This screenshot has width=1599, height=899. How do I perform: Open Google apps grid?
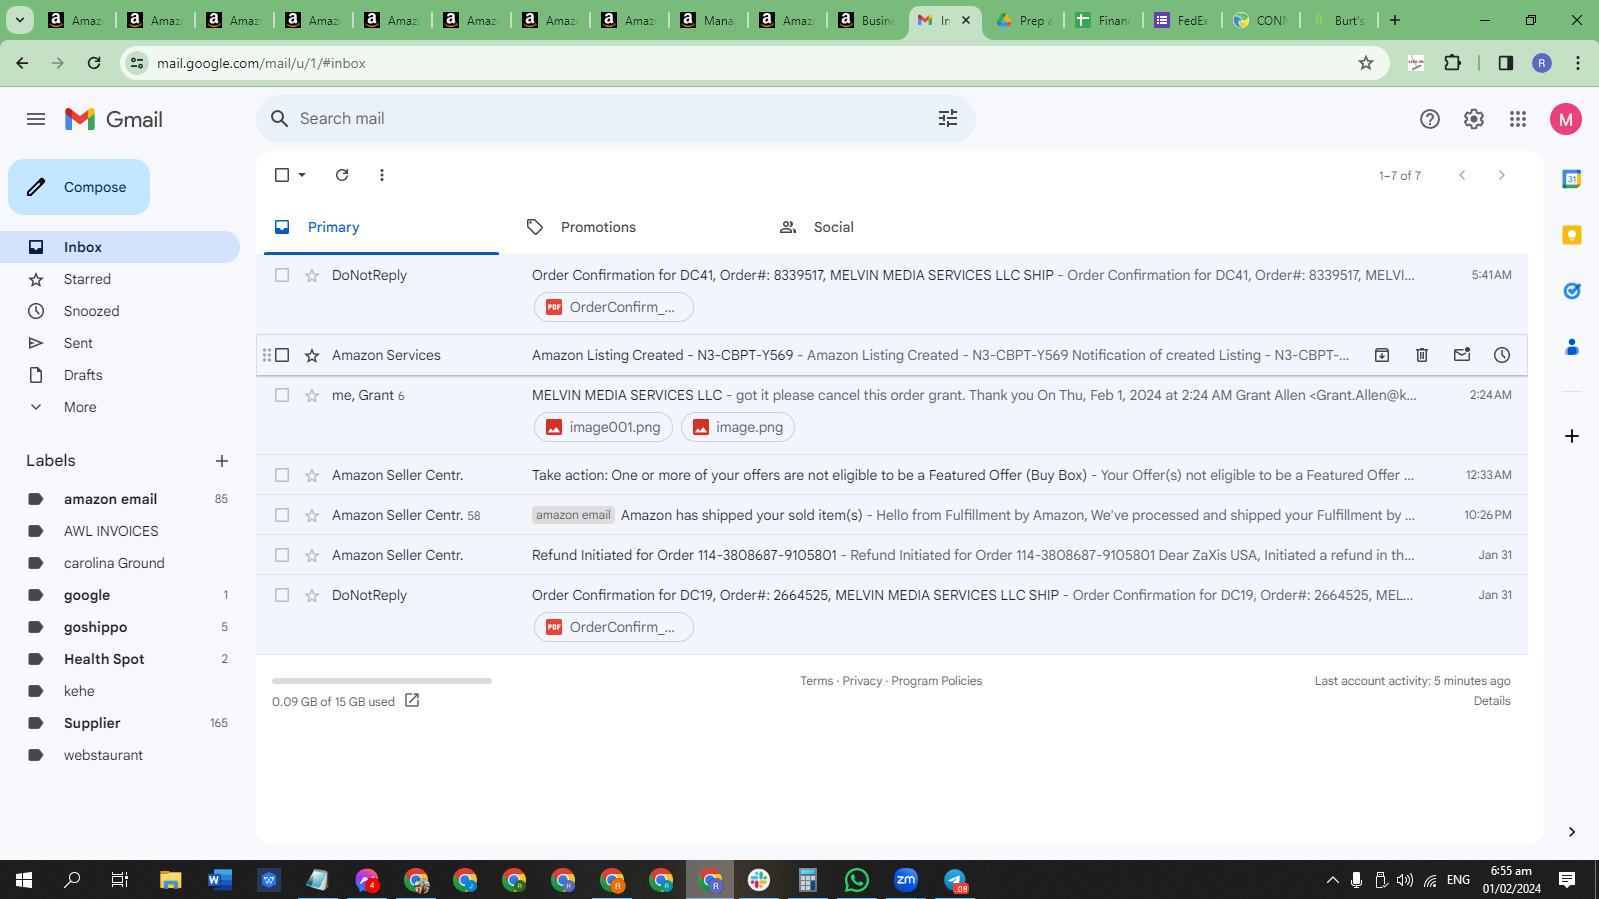click(1518, 119)
